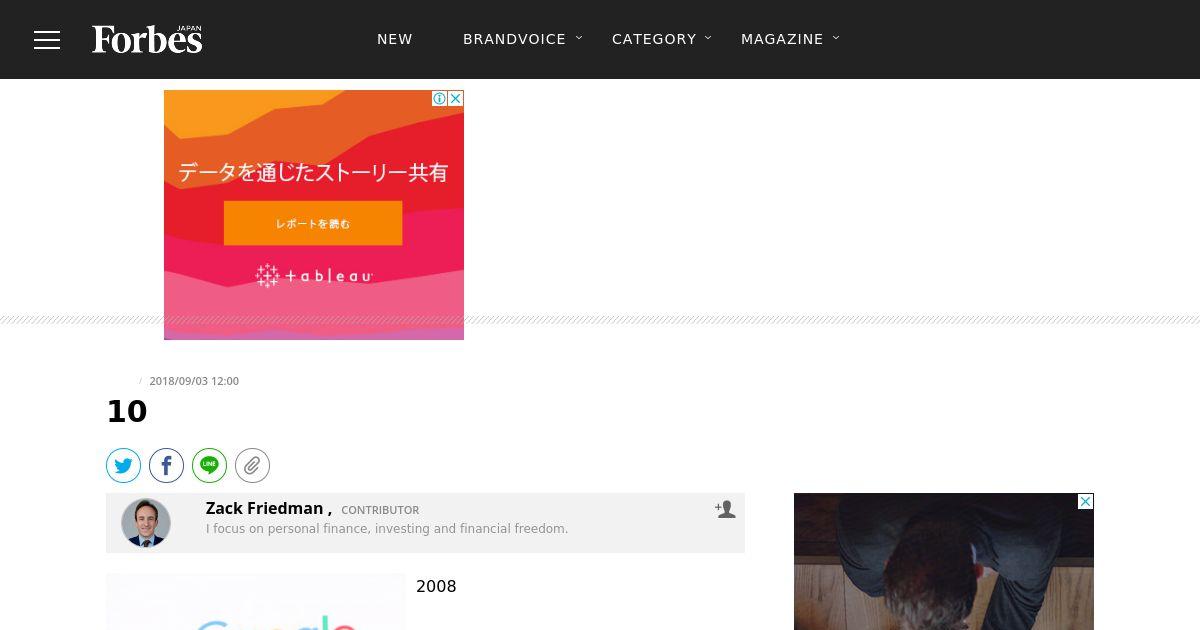This screenshot has height=630, width=1200.
Task: Close the right sidebar advertisement
Action: point(1086,501)
